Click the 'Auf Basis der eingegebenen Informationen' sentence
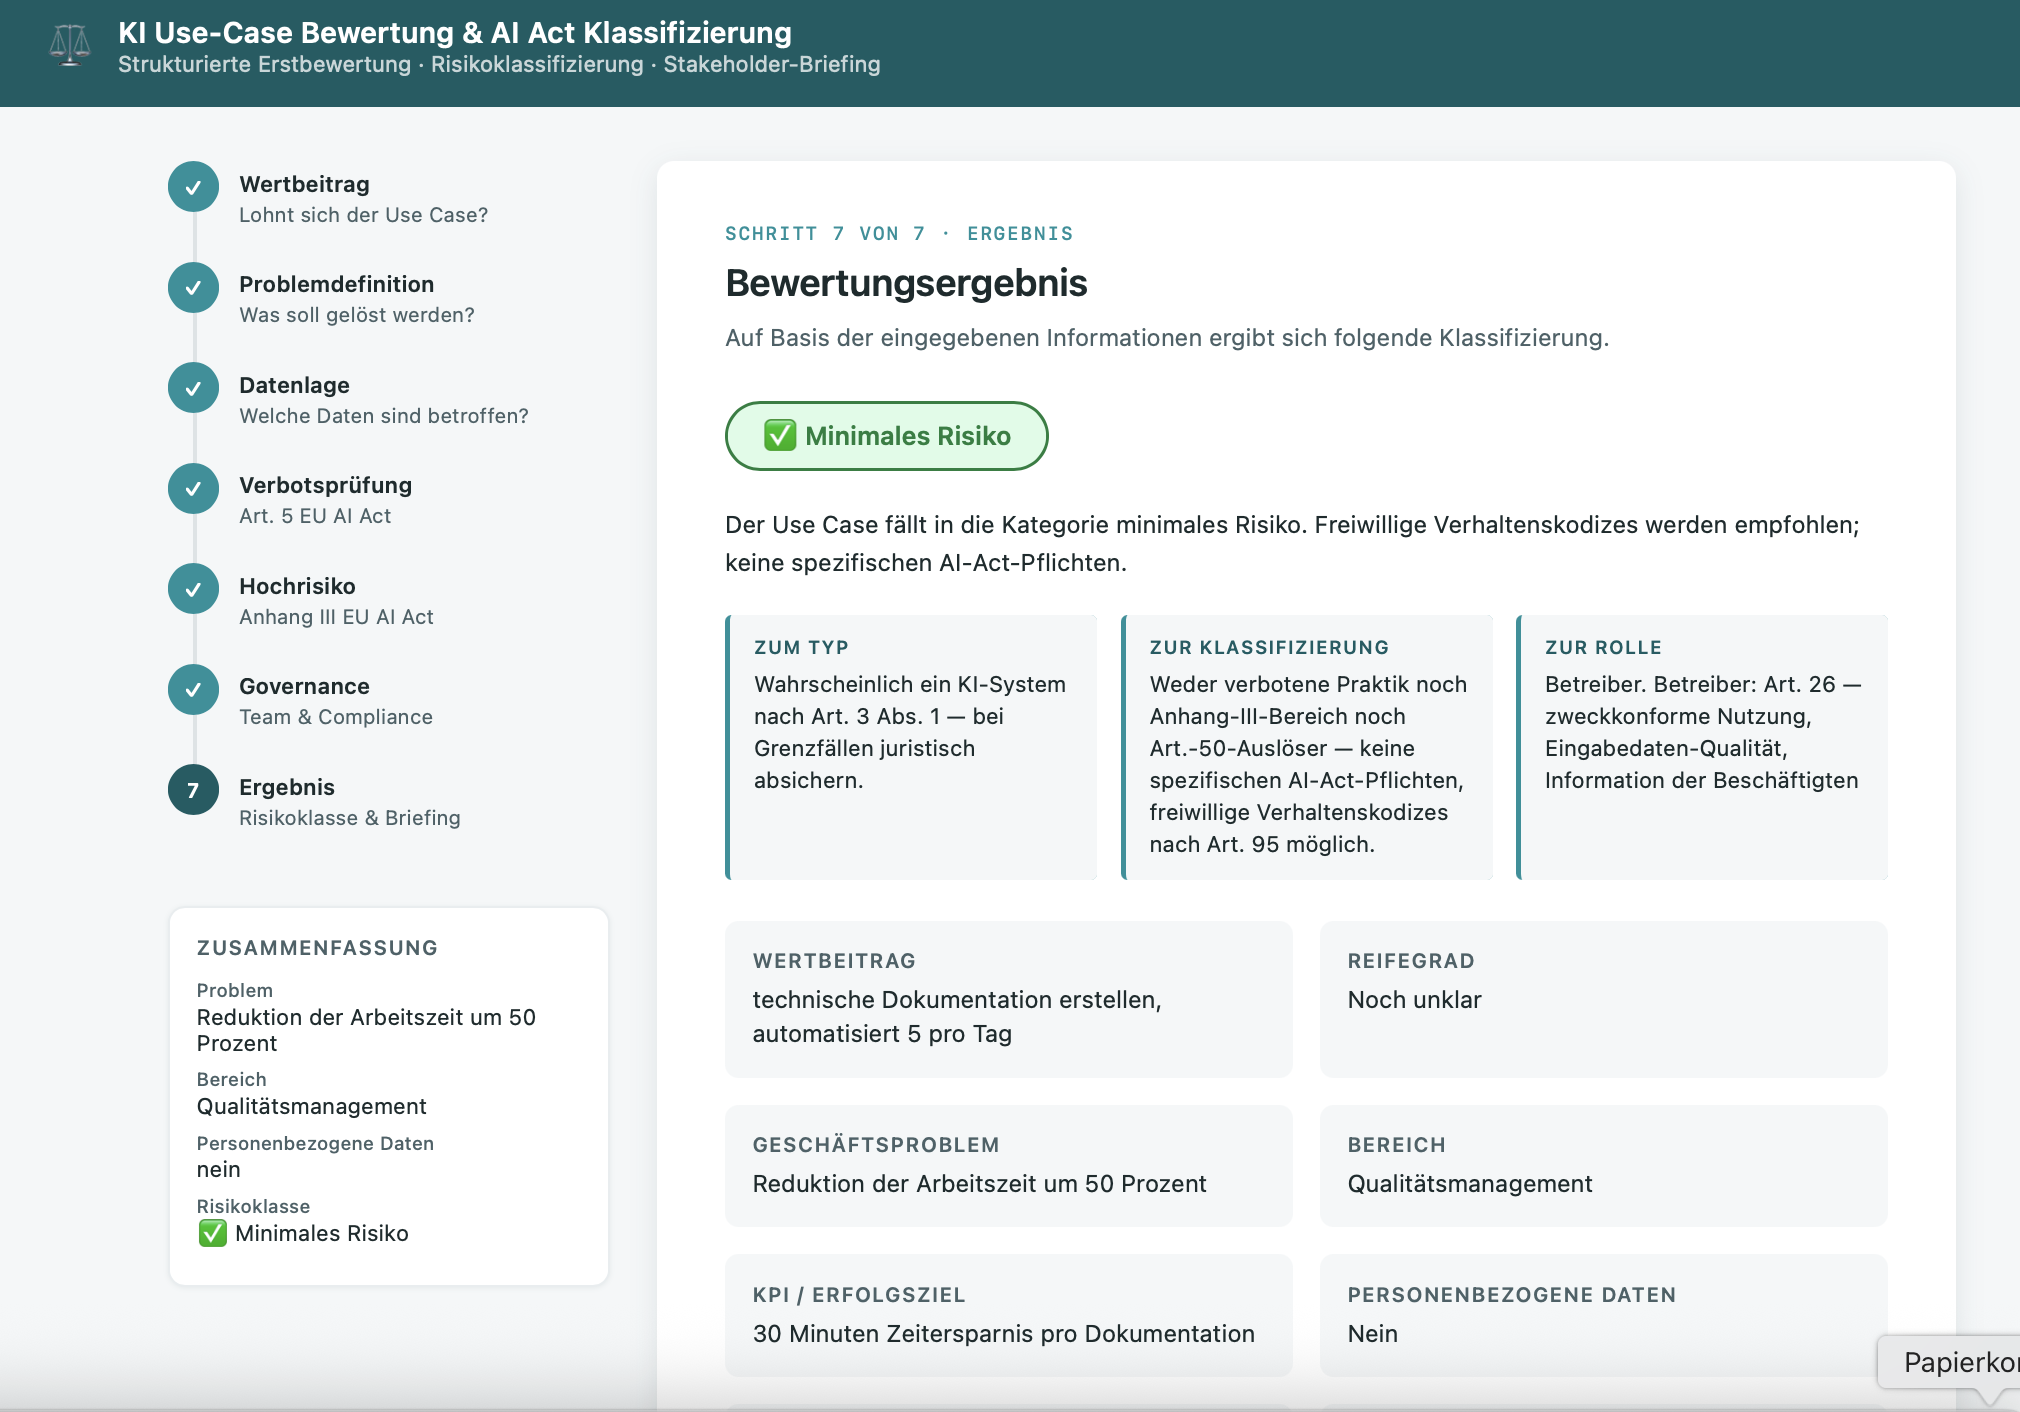 tap(1167, 338)
